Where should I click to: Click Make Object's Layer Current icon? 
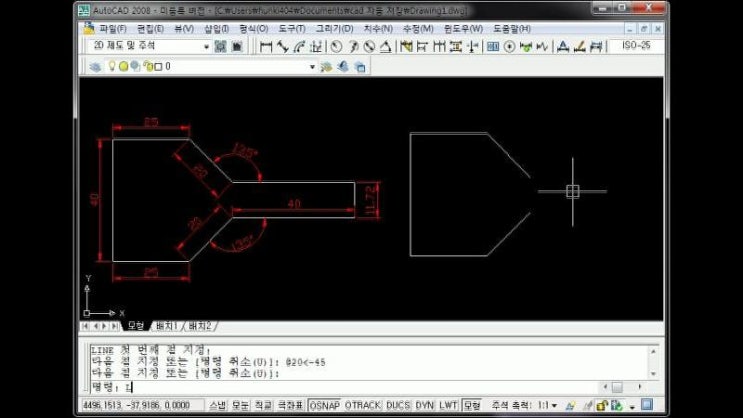coord(326,67)
